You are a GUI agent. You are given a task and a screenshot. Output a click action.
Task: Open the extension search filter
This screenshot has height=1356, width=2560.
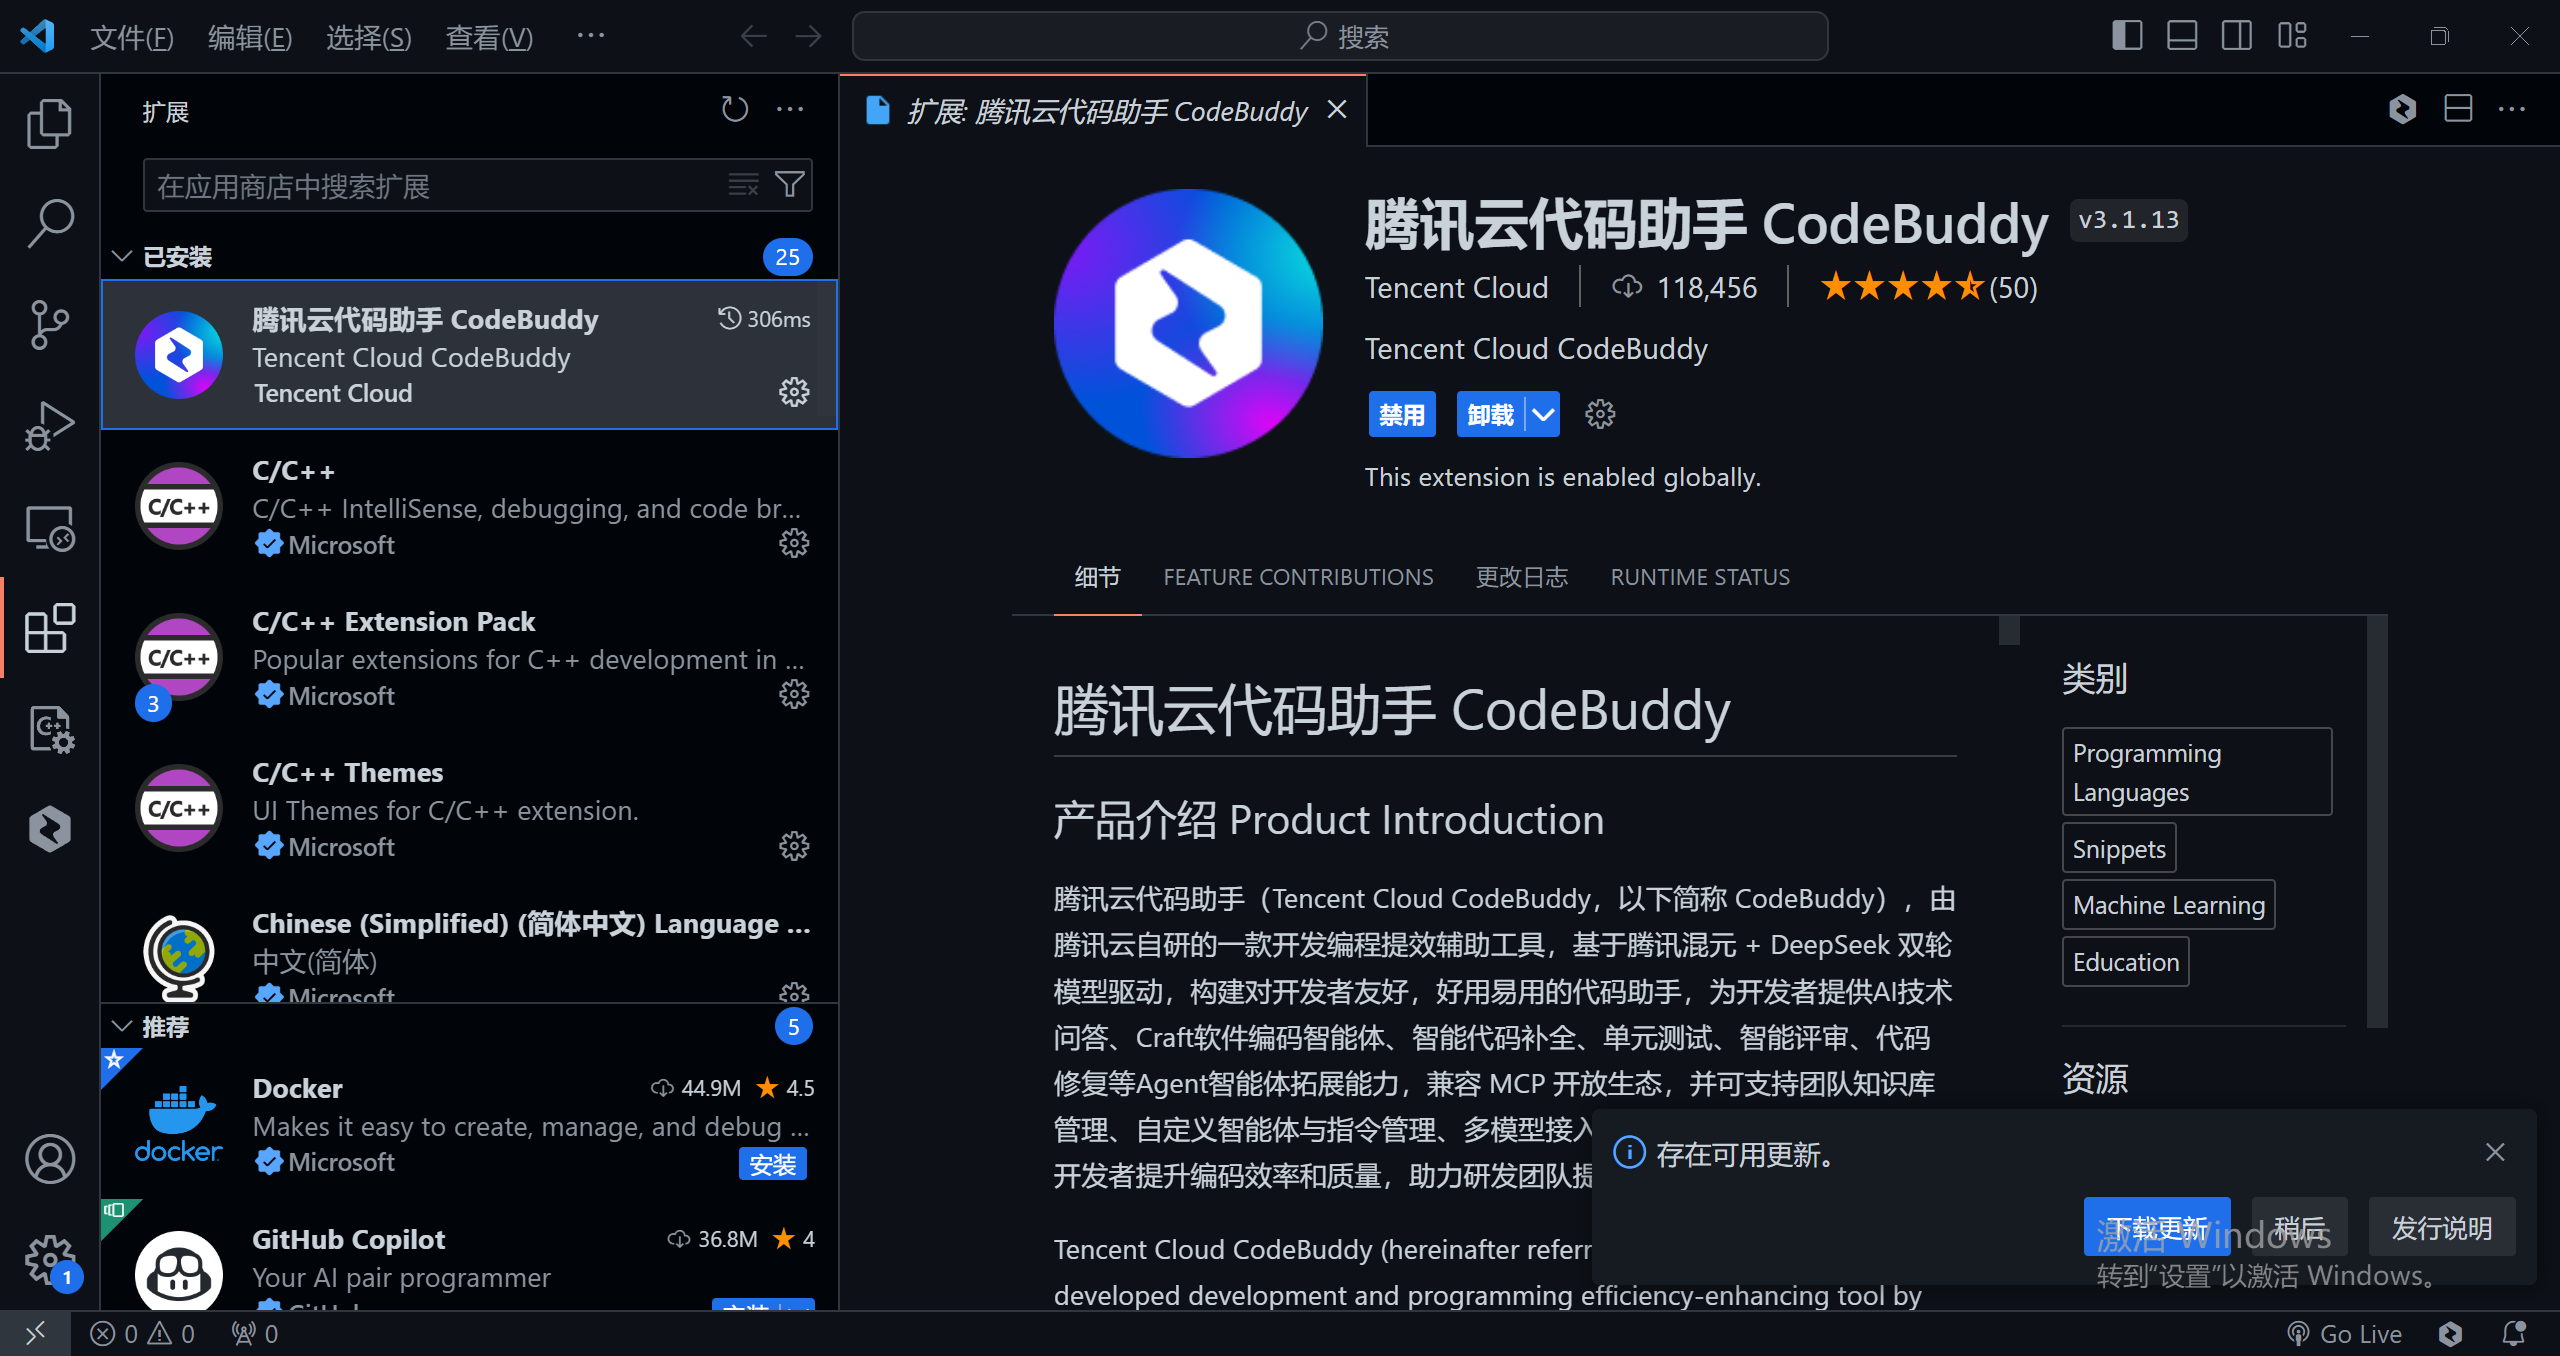pyautogui.click(x=790, y=185)
